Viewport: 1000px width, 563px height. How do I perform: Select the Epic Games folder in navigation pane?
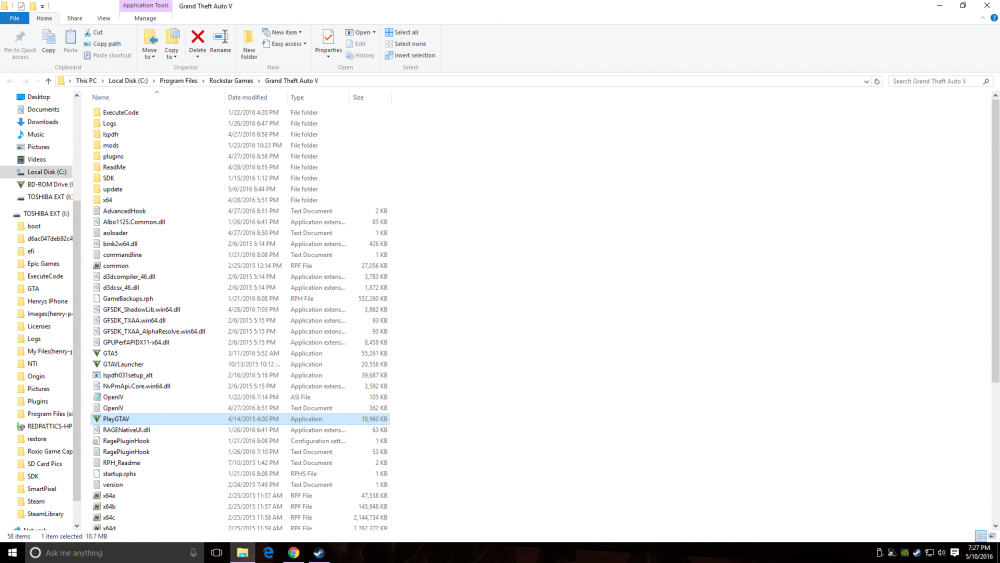[x=43, y=264]
